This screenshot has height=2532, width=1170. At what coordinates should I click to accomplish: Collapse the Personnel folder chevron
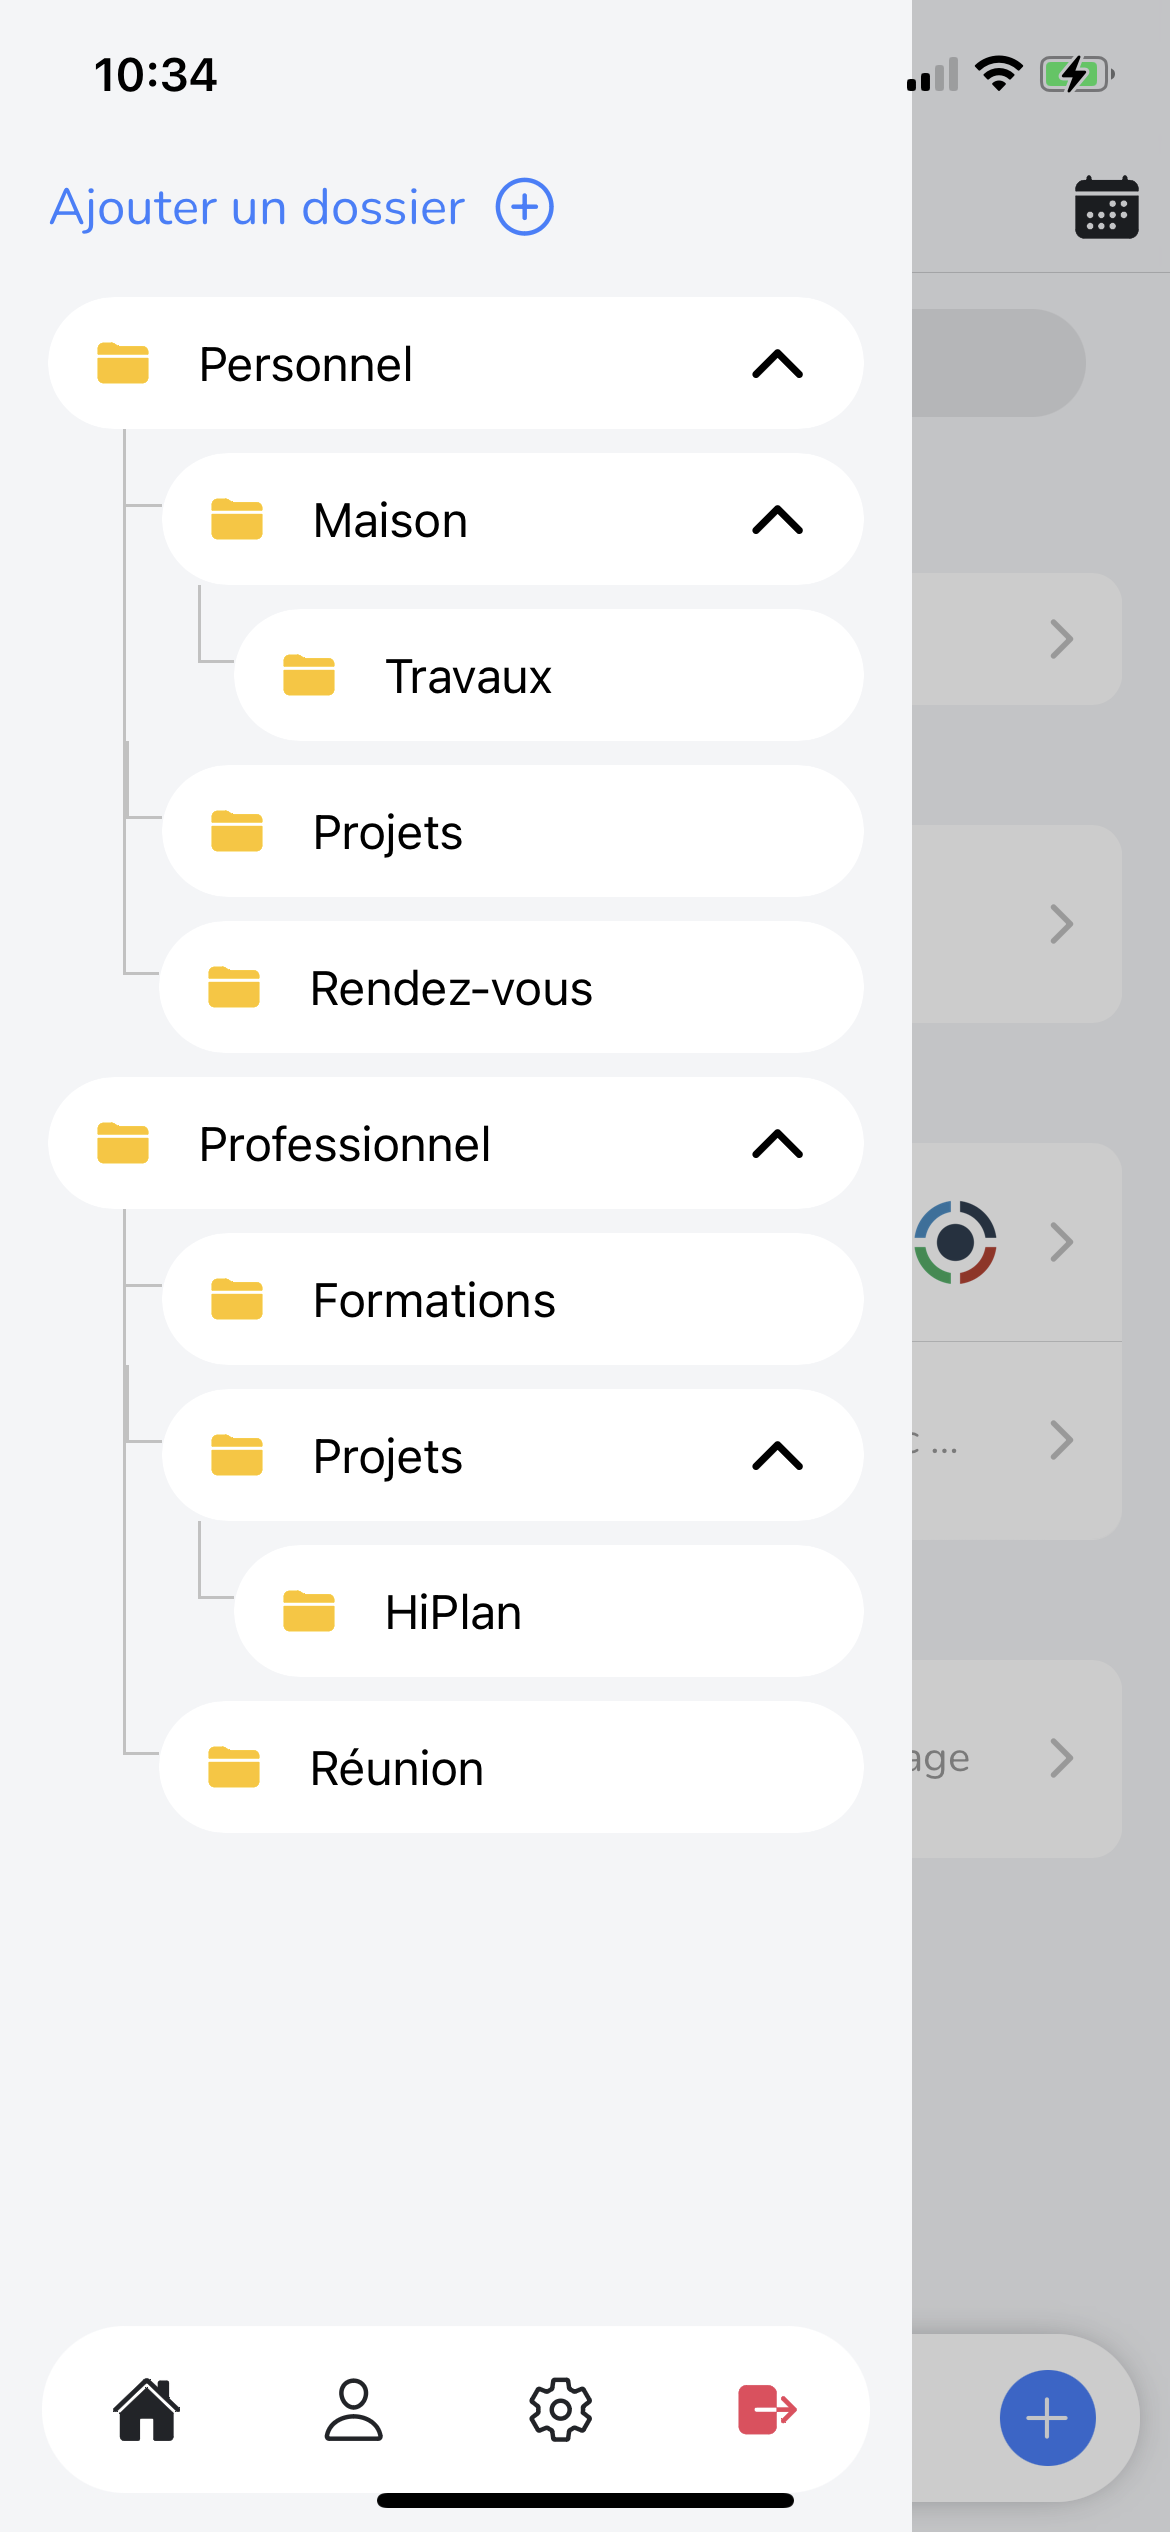(x=778, y=364)
